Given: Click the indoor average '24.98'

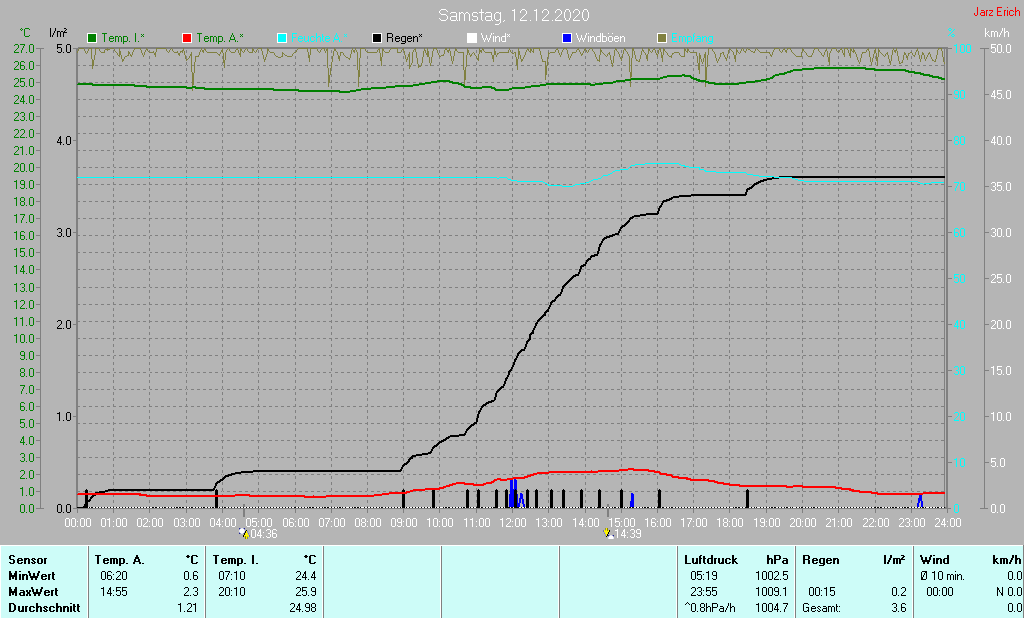Looking at the screenshot, I should 303,608.
